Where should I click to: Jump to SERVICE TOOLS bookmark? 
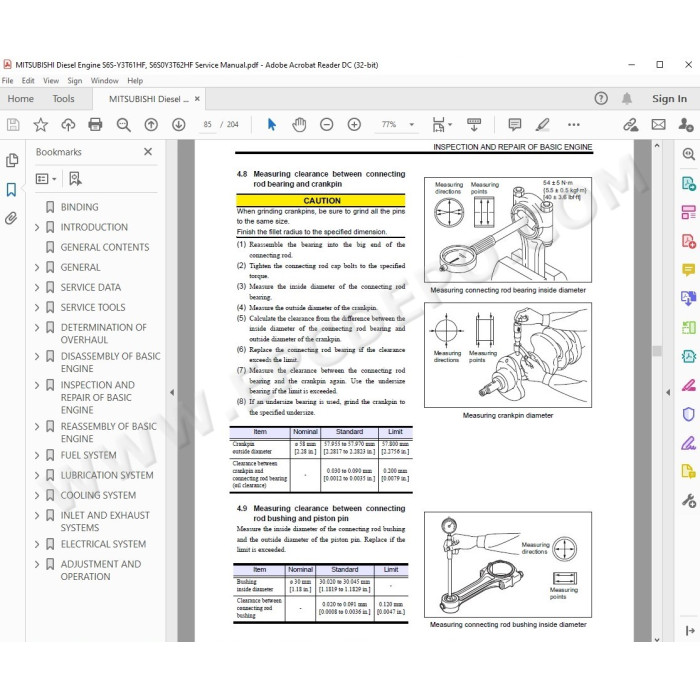coord(93,308)
